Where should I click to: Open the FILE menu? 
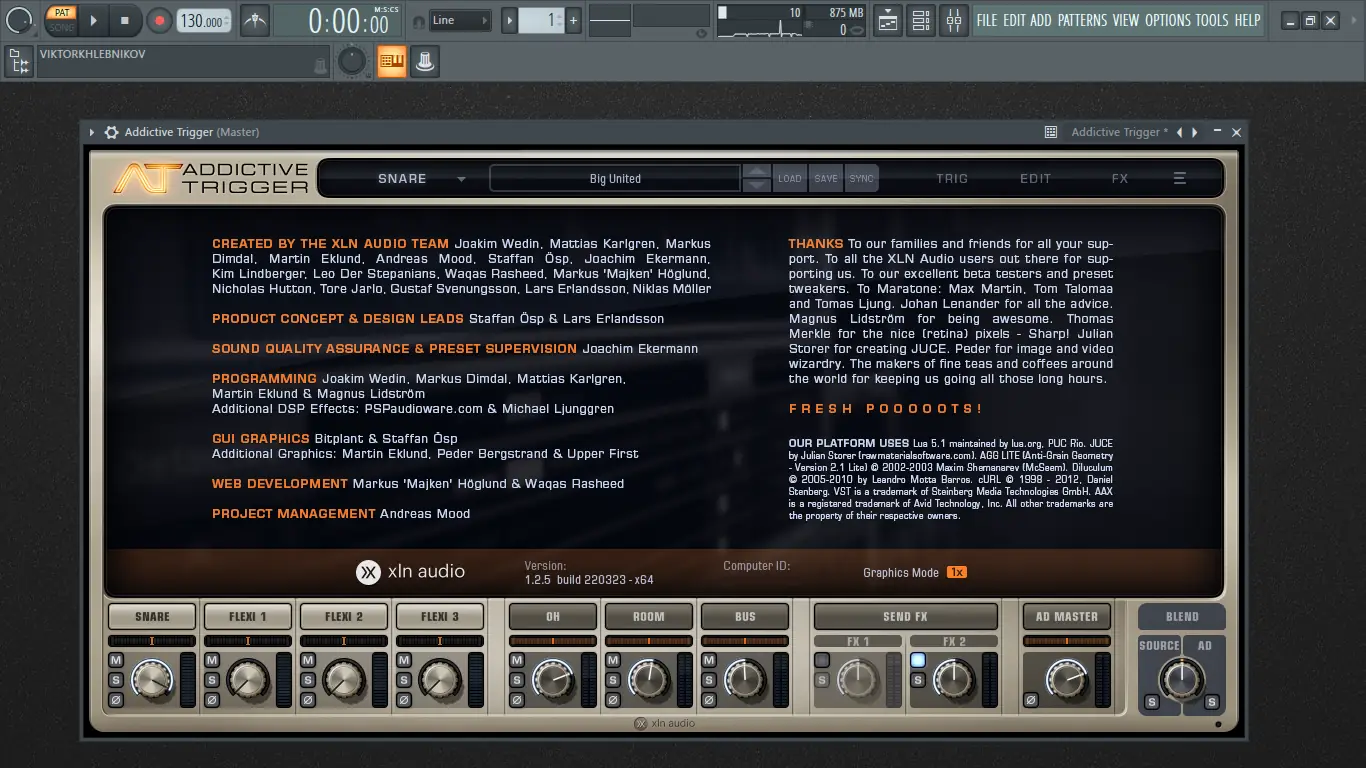coord(987,20)
